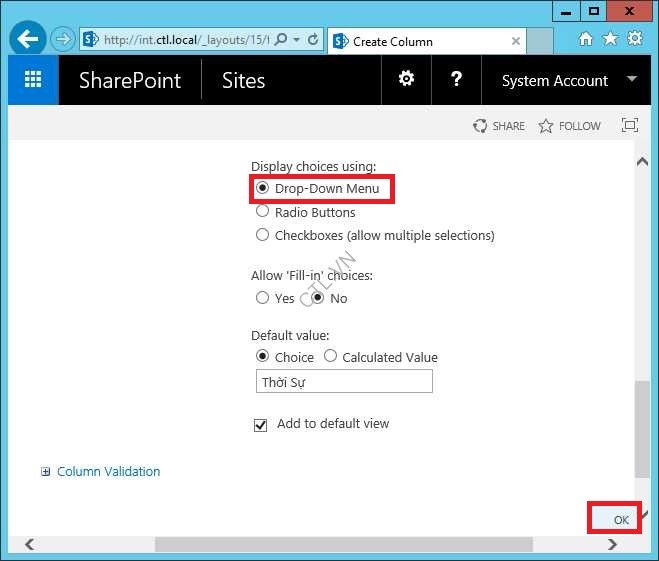Open the SharePoint app launcher grid
Viewport: 659px width, 561px height.
point(33,81)
